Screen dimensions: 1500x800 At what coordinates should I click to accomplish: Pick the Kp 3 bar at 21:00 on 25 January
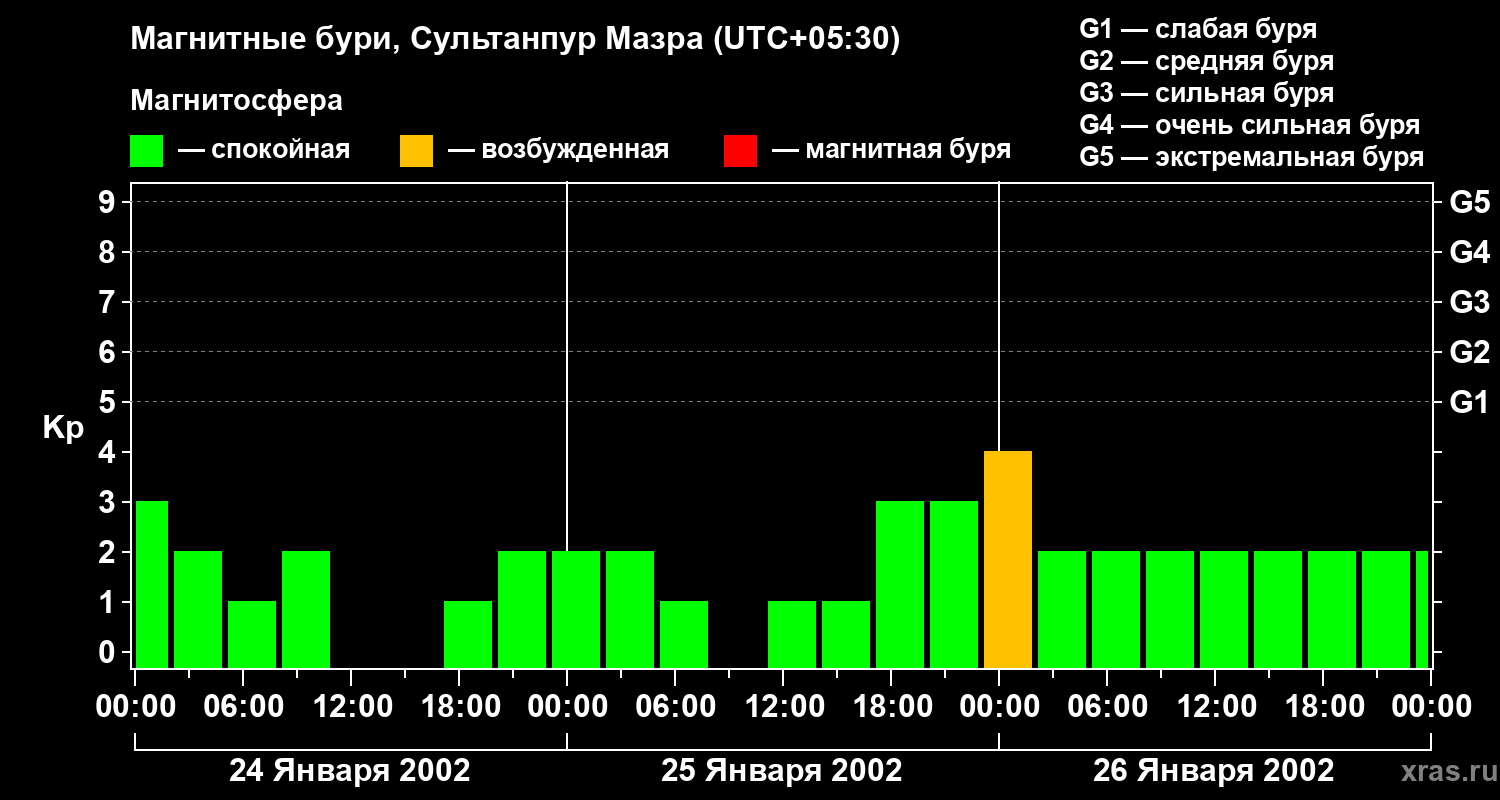tap(954, 584)
